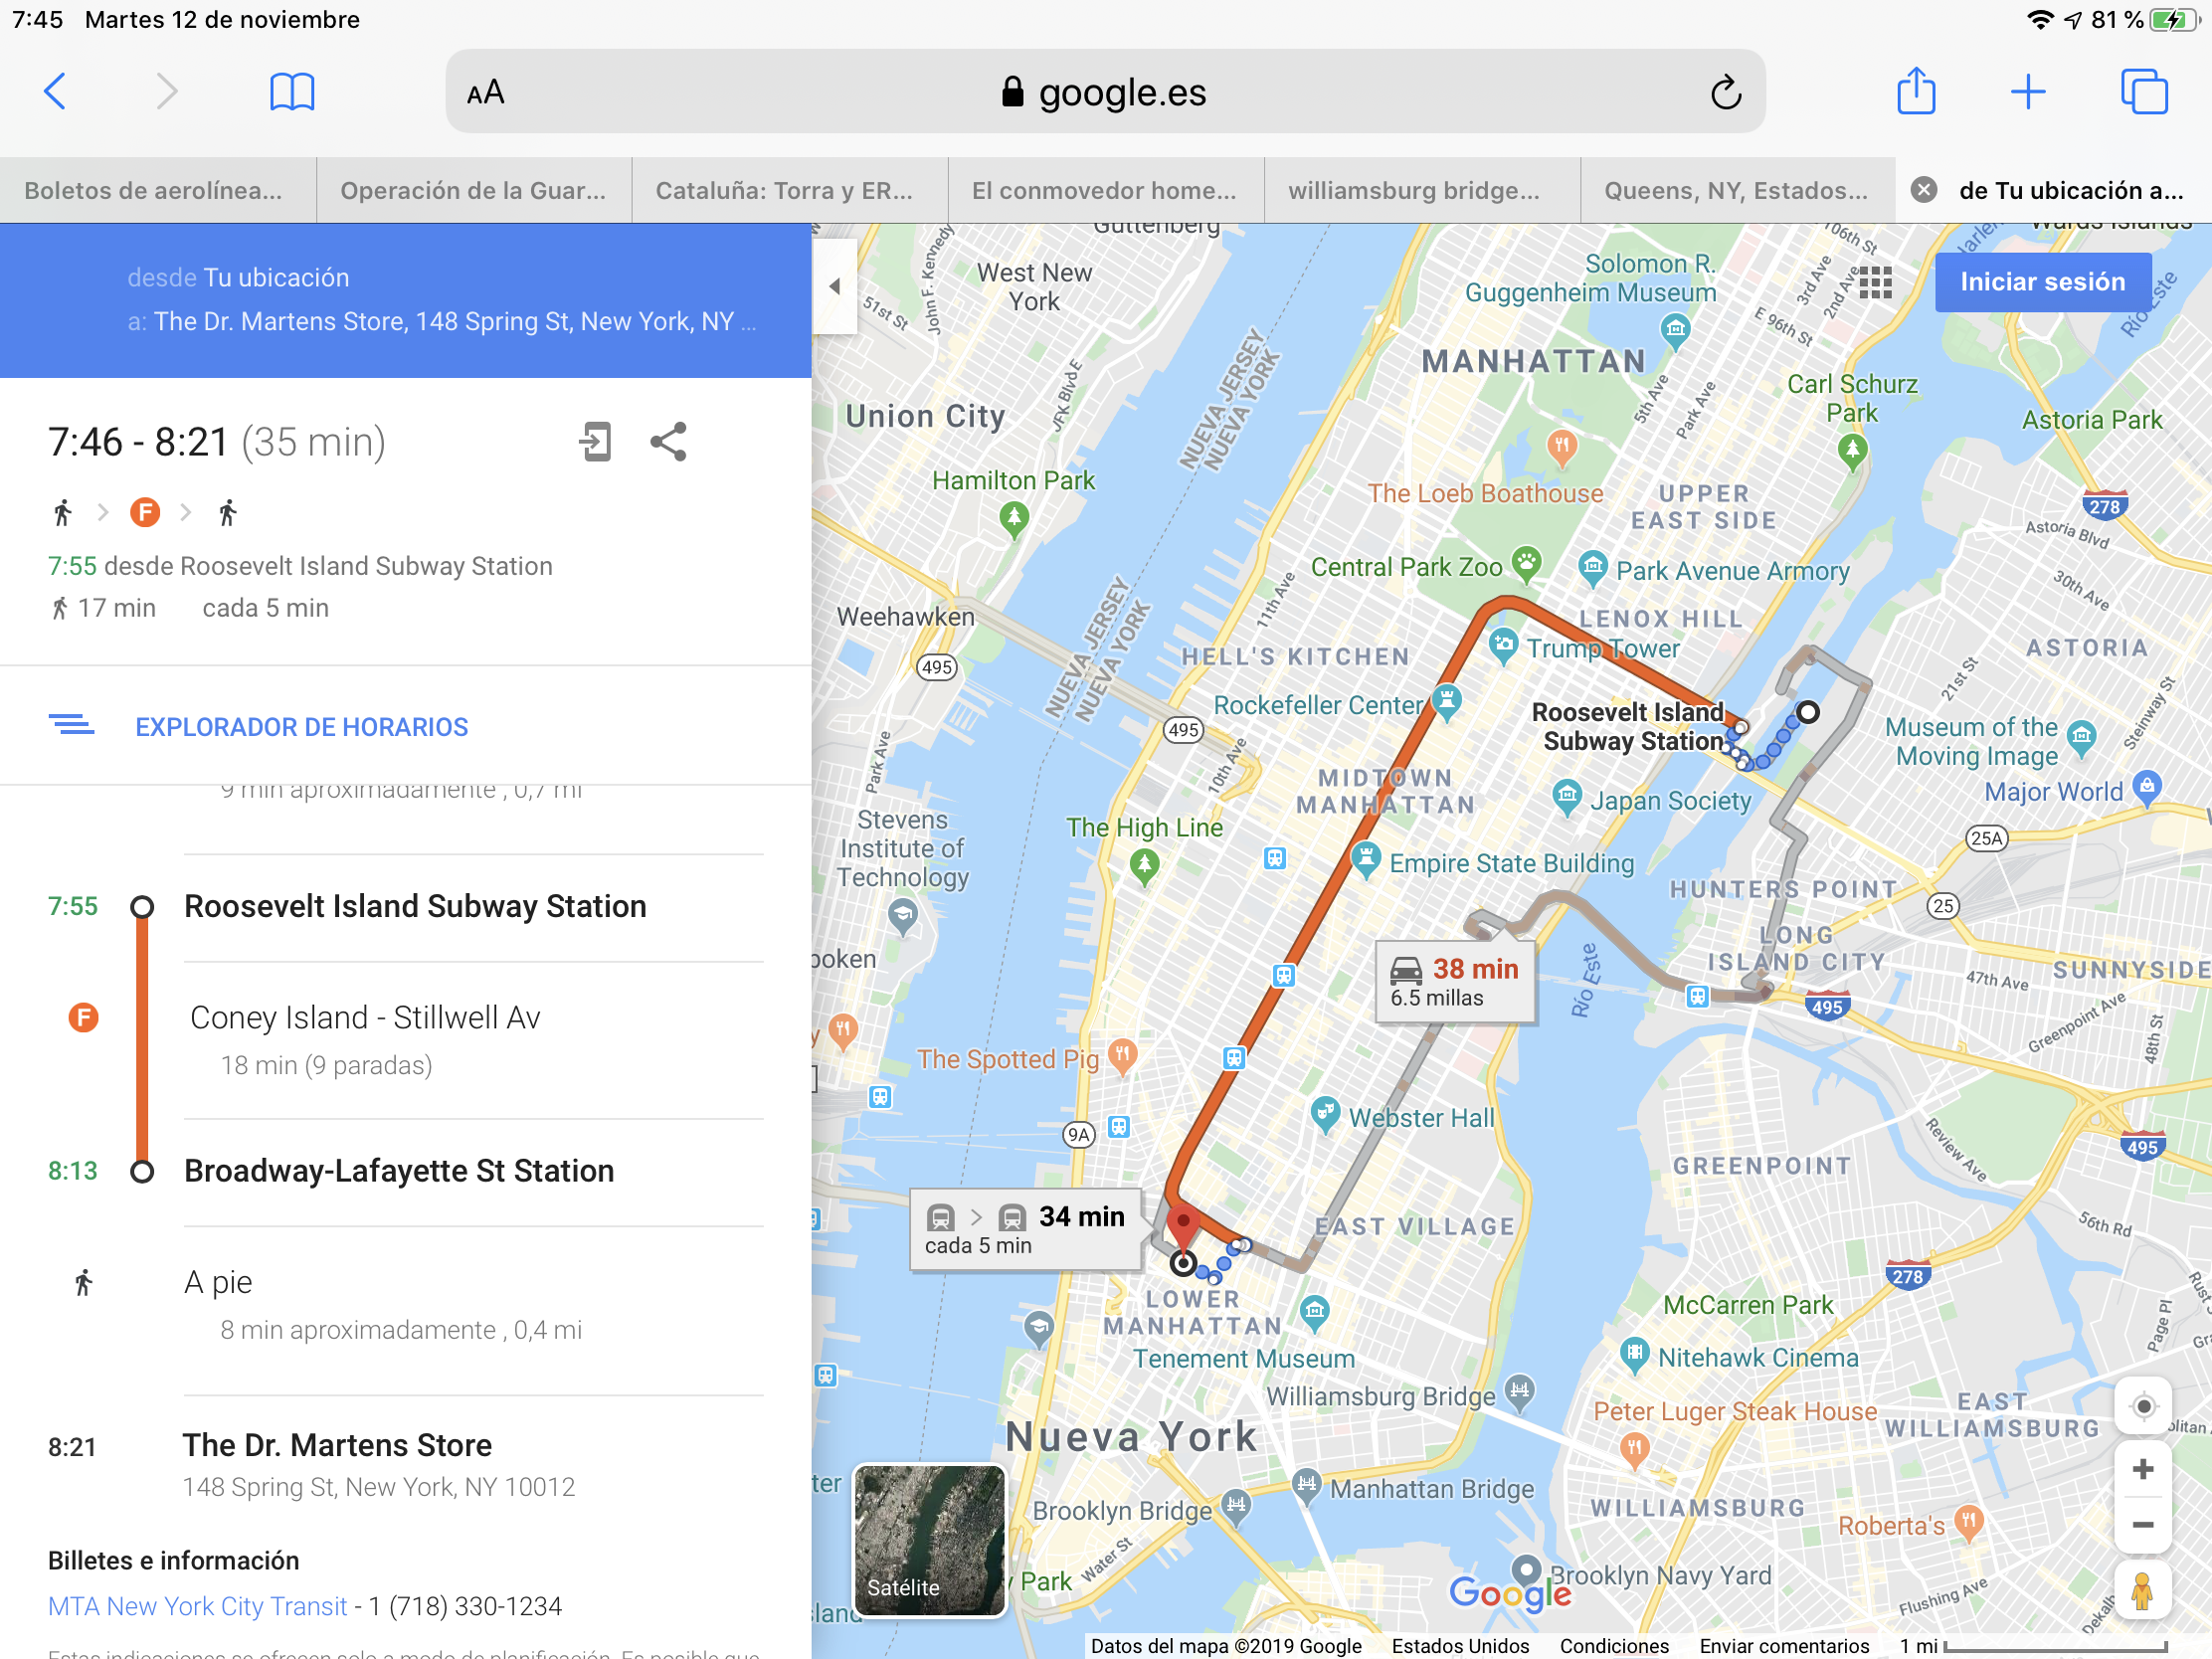This screenshot has width=2212, height=1659.
Task: Switch map to Satélite view
Action: (929, 1540)
